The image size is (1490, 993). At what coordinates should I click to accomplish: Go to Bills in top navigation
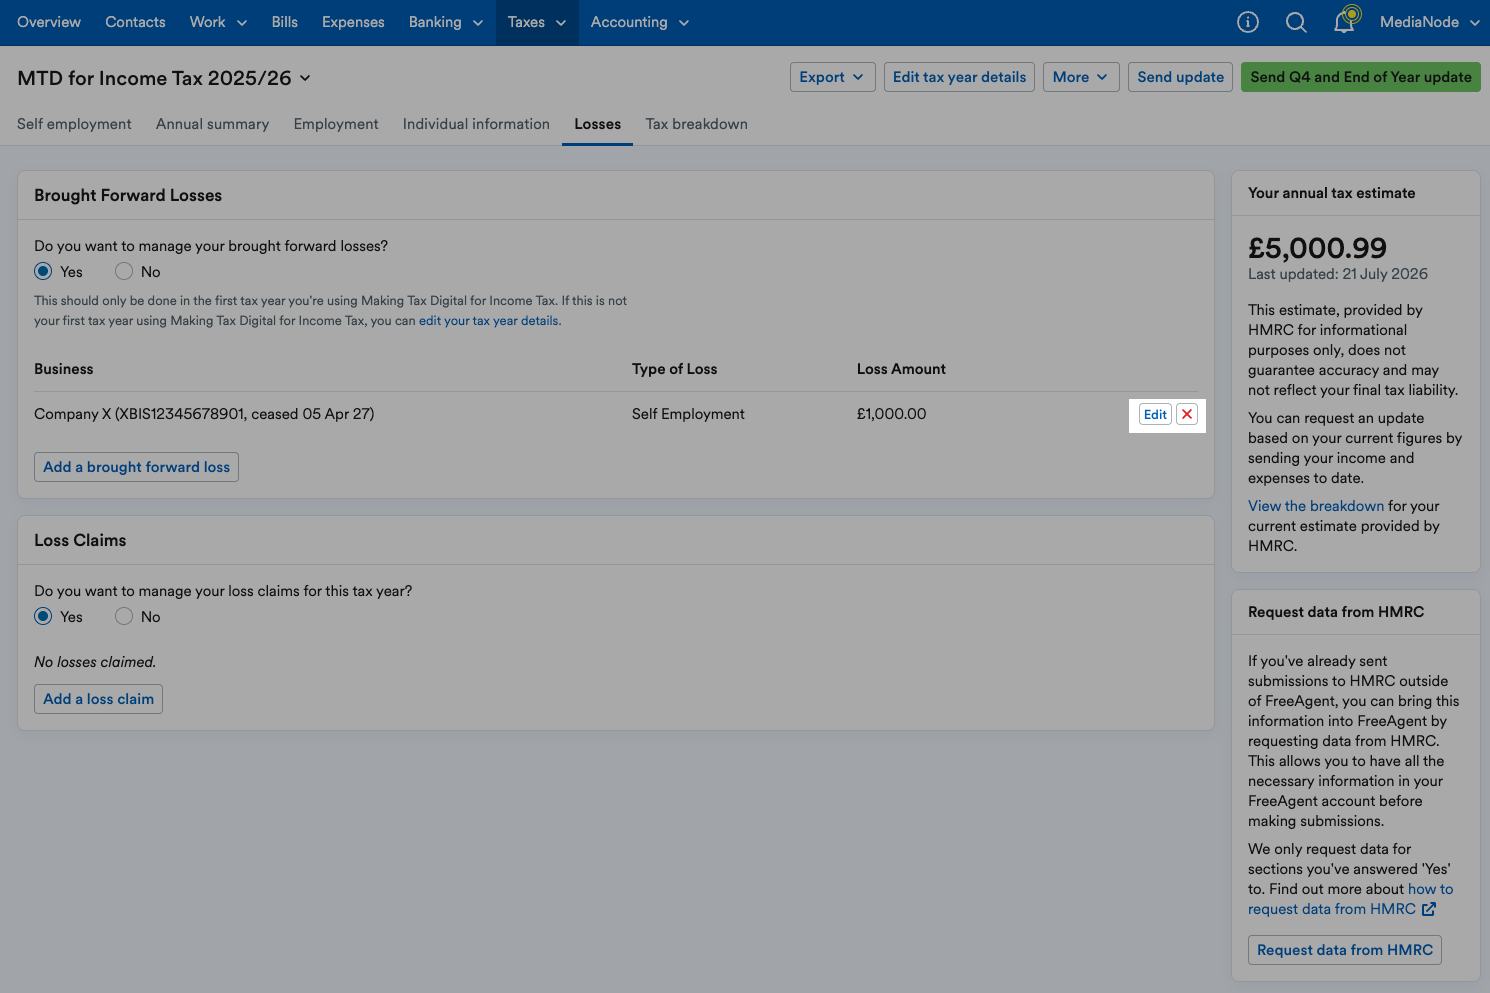tap(285, 22)
